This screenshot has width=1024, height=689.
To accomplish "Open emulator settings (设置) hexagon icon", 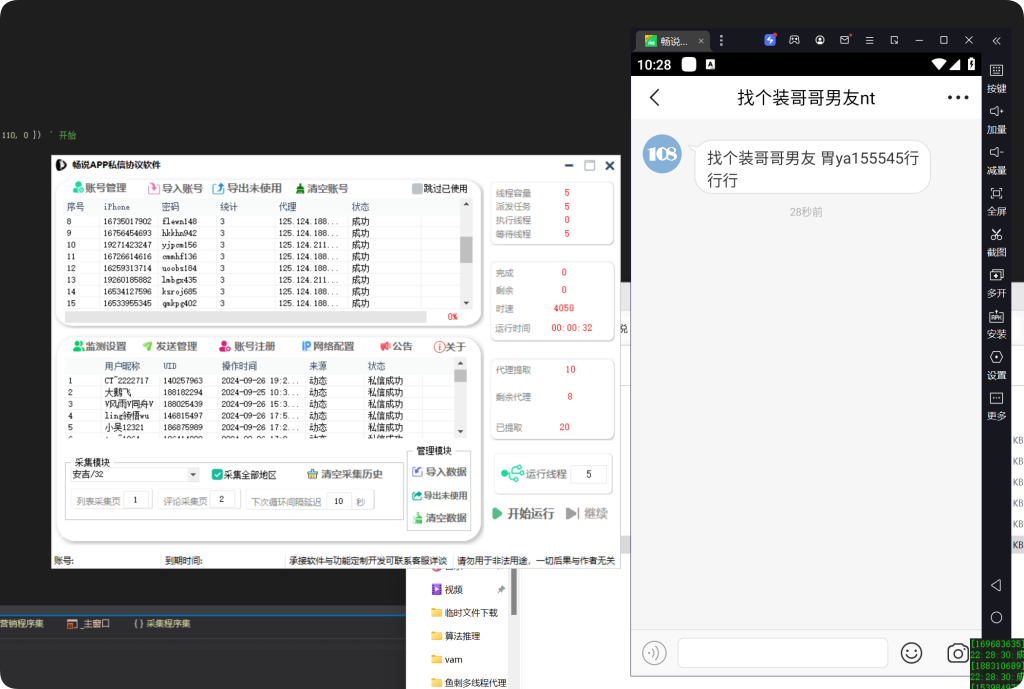I will [x=996, y=358].
